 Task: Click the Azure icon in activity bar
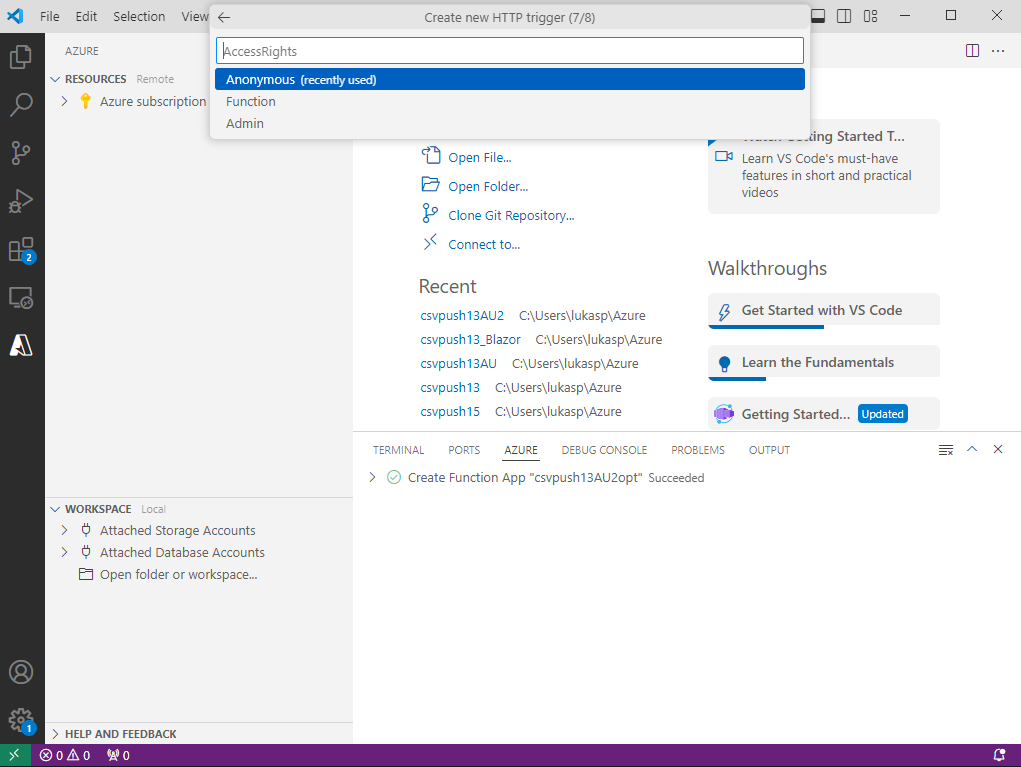click(21, 345)
